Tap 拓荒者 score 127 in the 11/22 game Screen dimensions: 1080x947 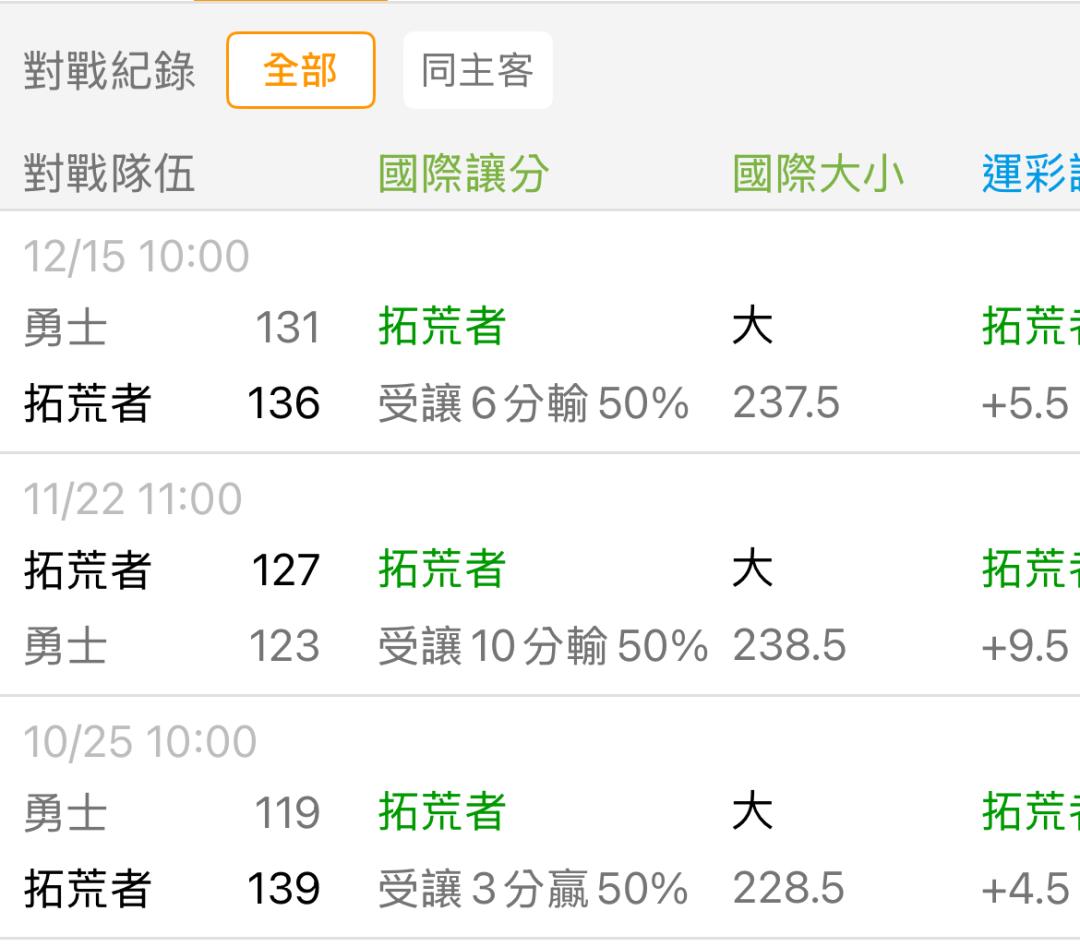pos(286,571)
